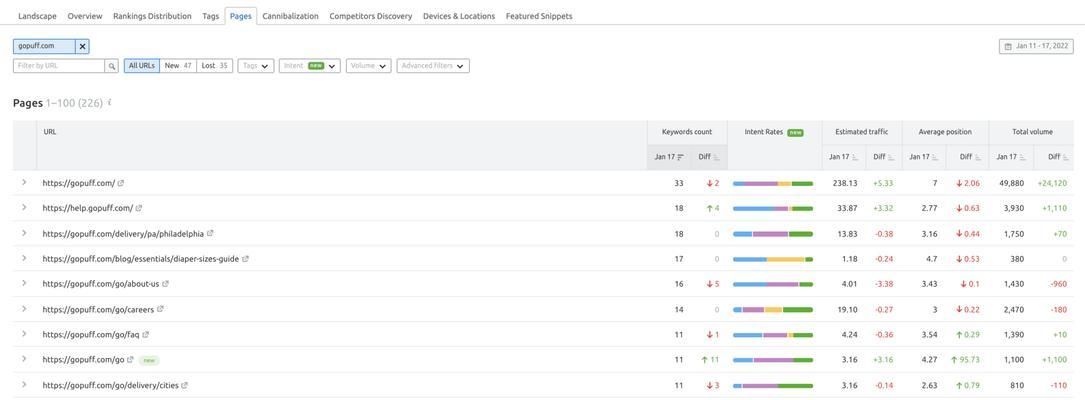Sort by Average position Jan 17 column

point(924,157)
